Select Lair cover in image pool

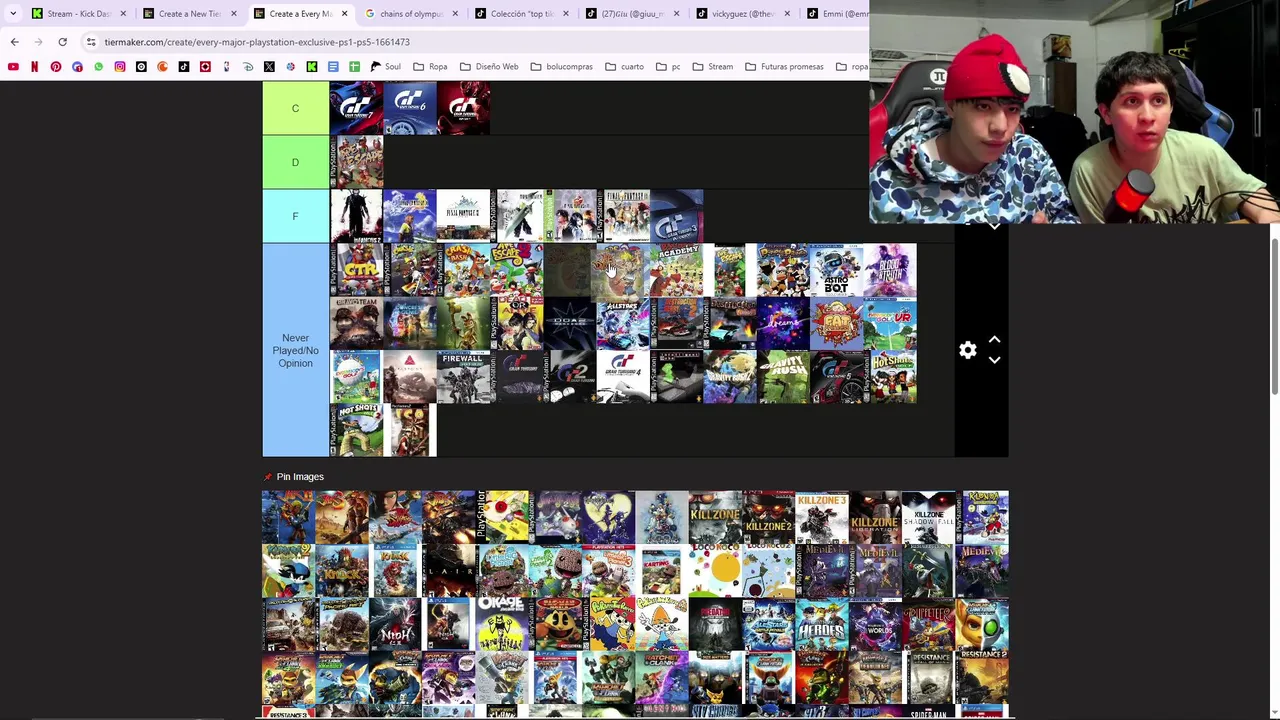coord(449,571)
